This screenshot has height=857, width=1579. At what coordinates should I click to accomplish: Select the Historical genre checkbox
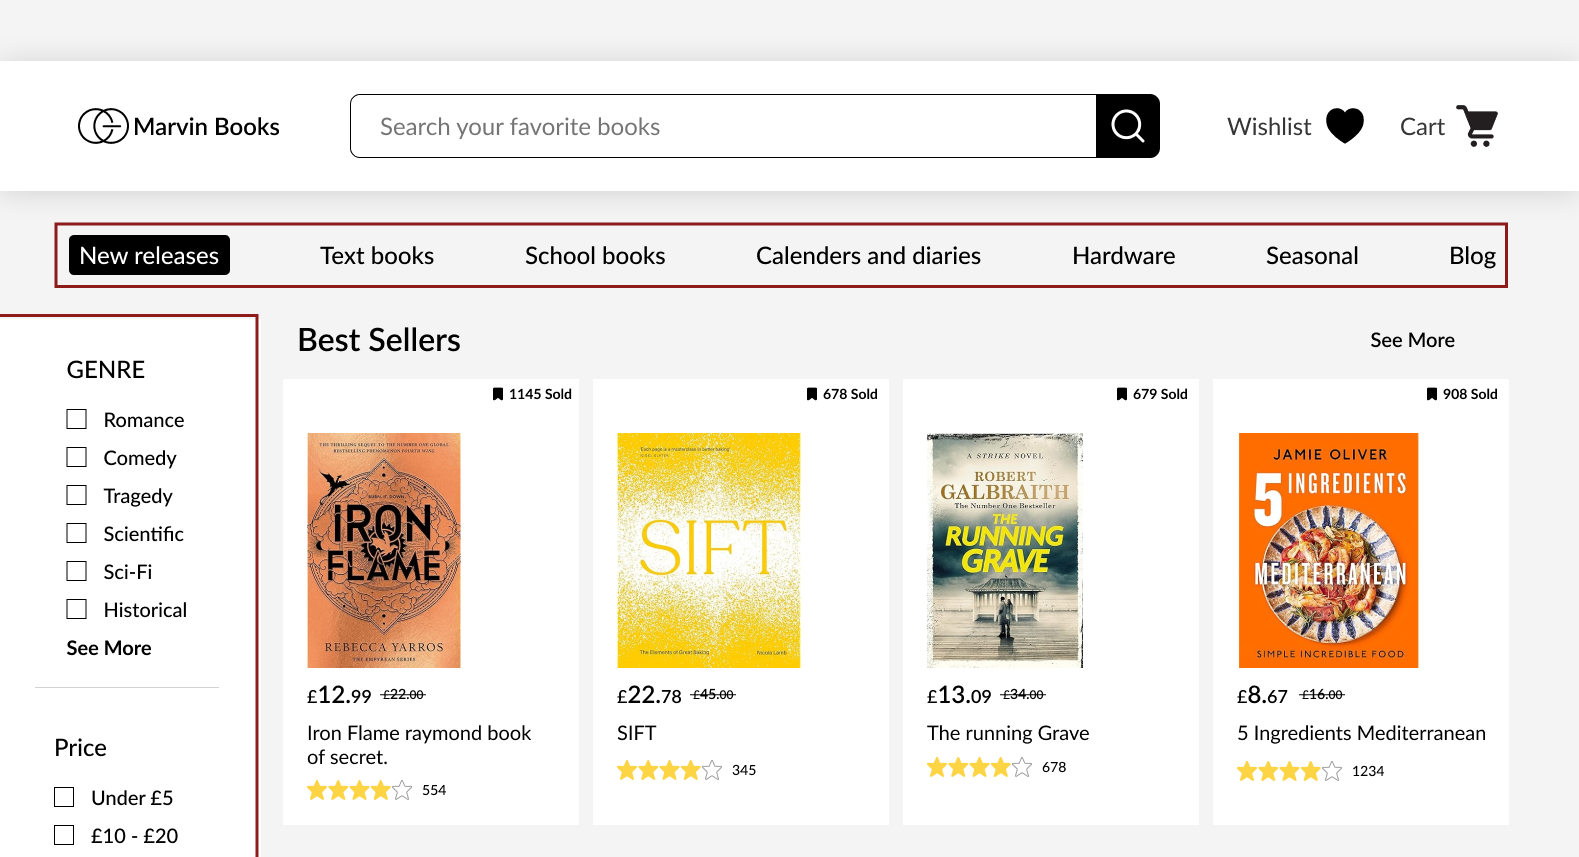point(77,609)
